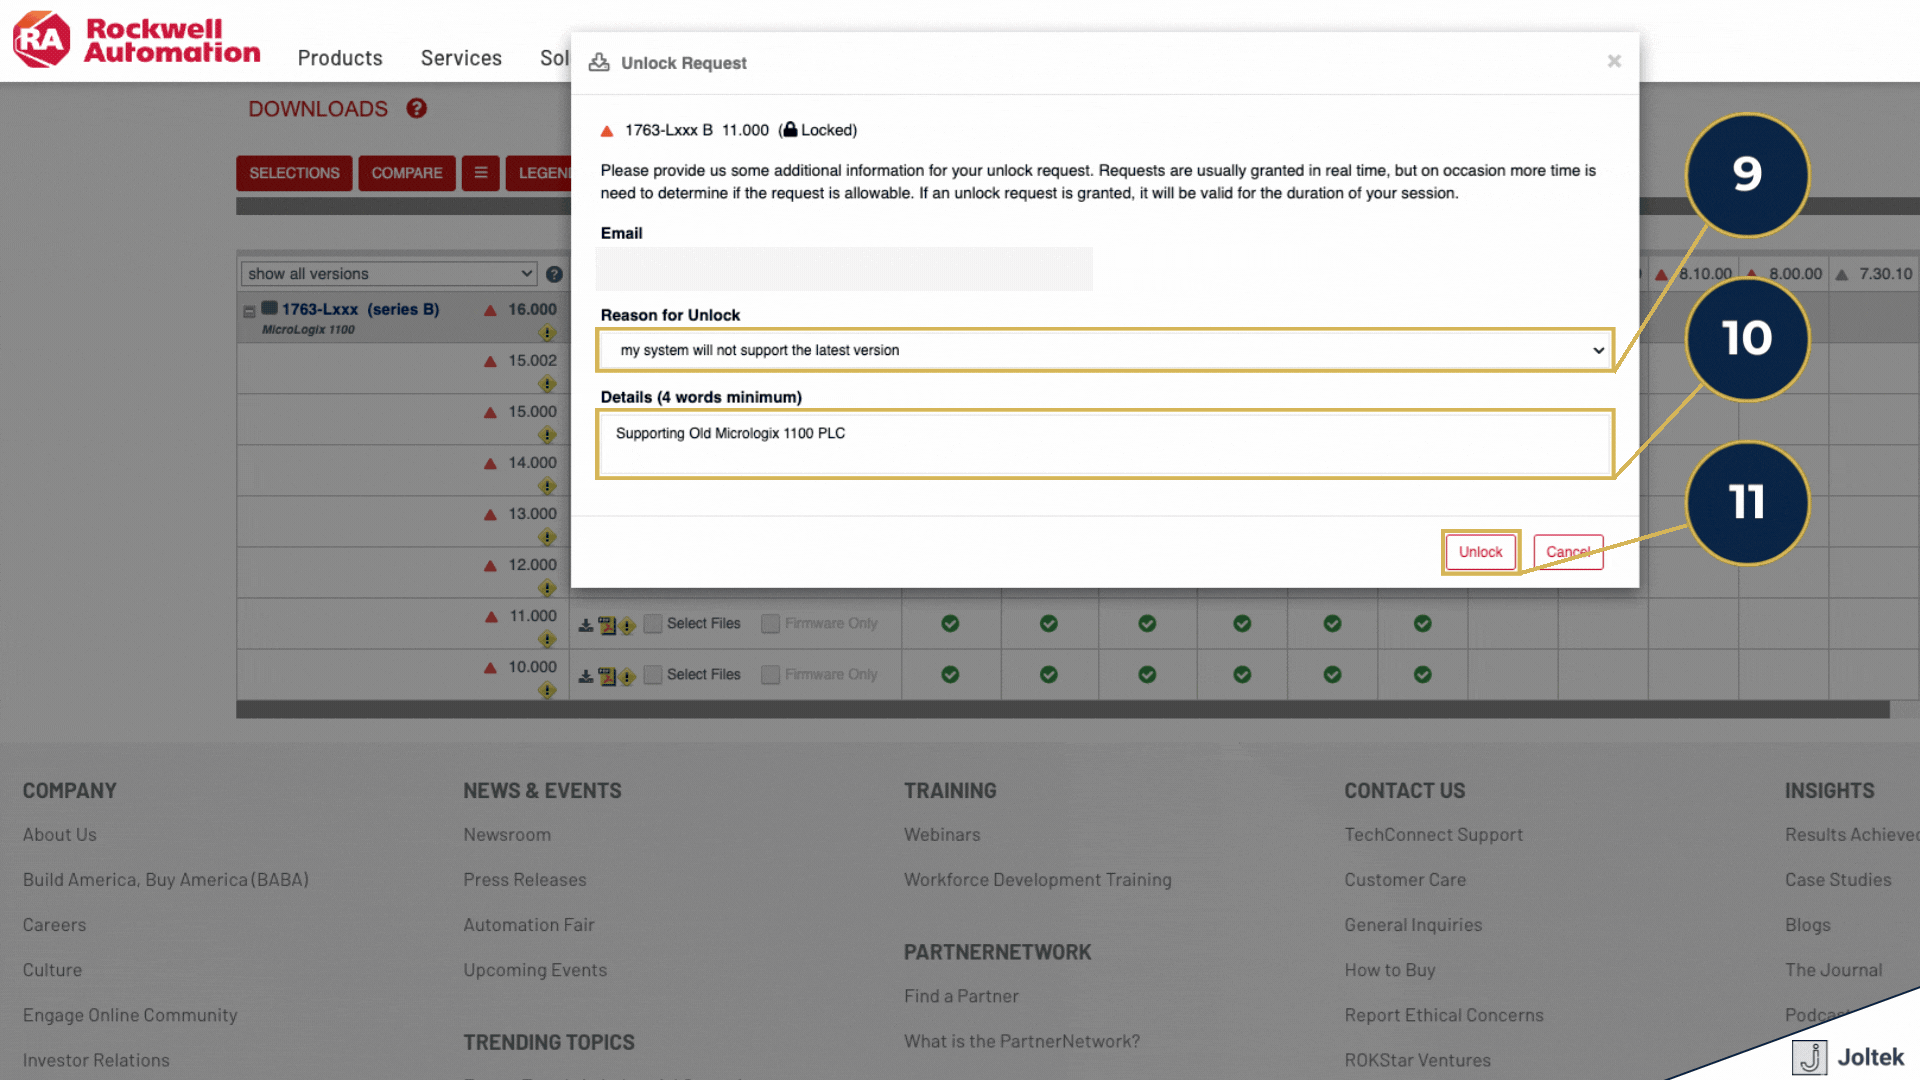Click the Rockwell Automation logo
Screen dimensions: 1920x1080
(x=137, y=40)
